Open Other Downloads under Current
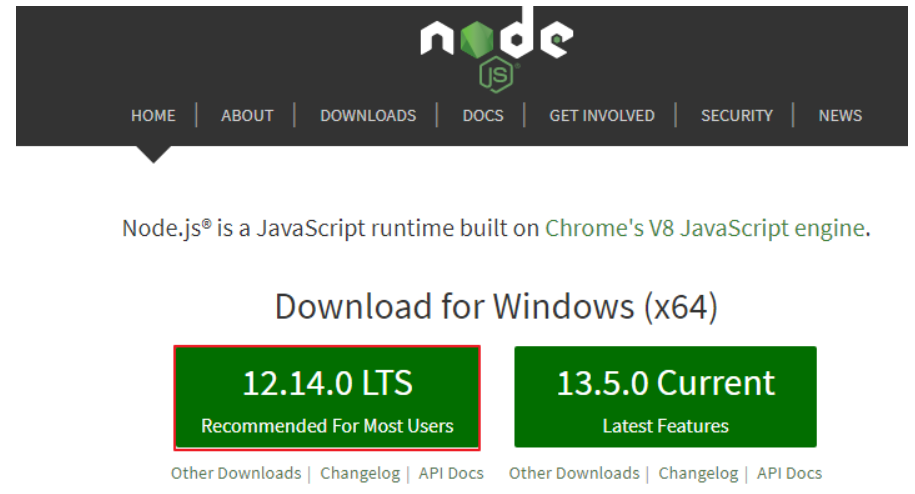915x494 pixels. pos(574,473)
